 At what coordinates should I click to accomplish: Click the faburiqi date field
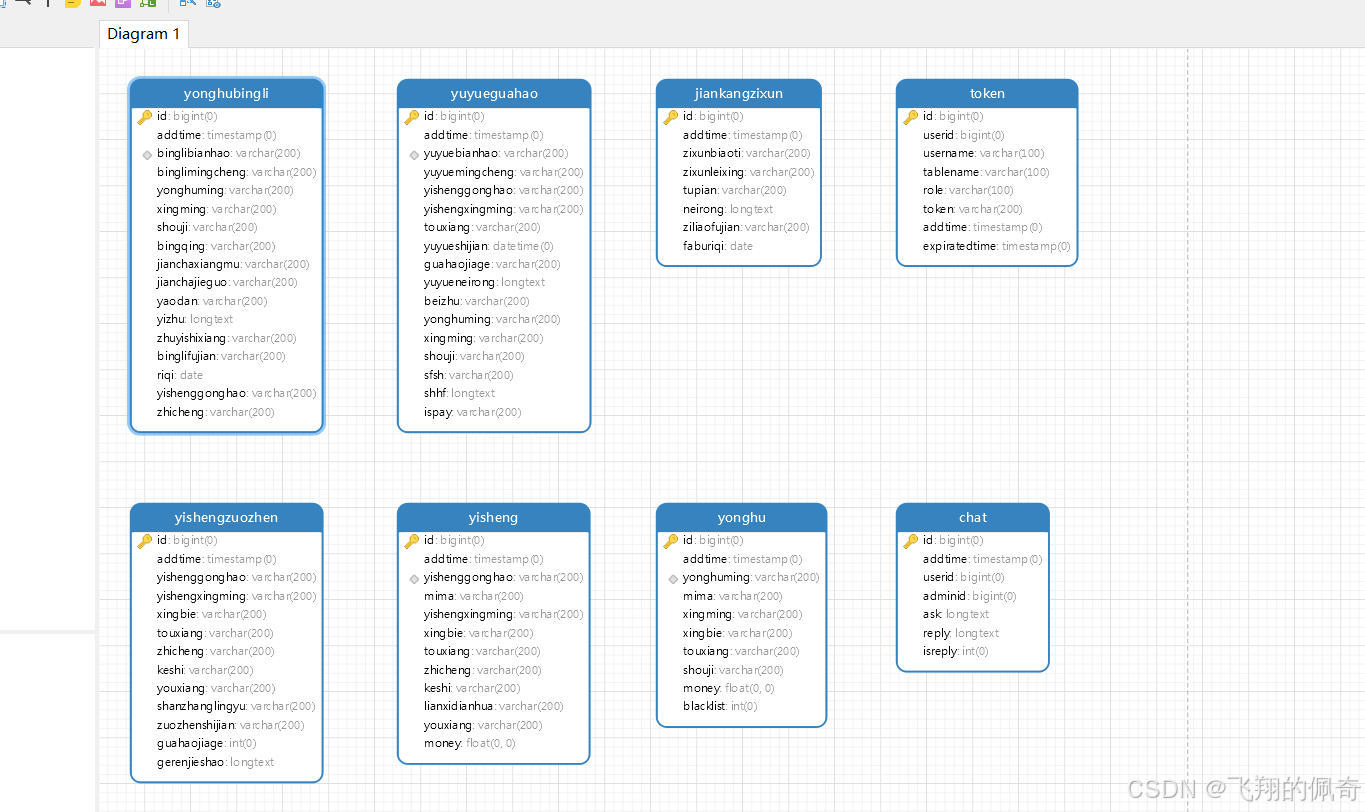coord(718,246)
